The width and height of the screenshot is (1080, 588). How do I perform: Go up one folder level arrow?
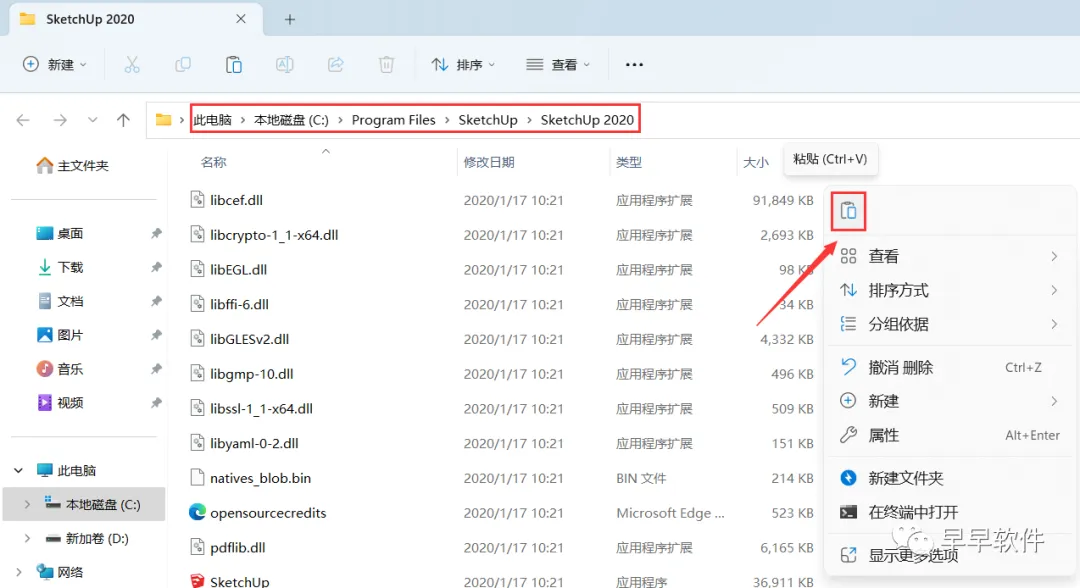pos(123,120)
